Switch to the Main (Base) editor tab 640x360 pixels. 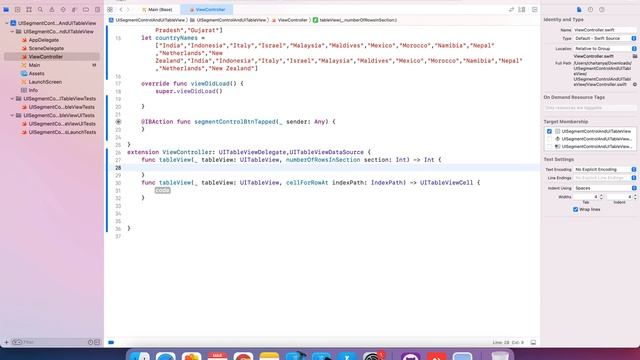coord(157,9)
